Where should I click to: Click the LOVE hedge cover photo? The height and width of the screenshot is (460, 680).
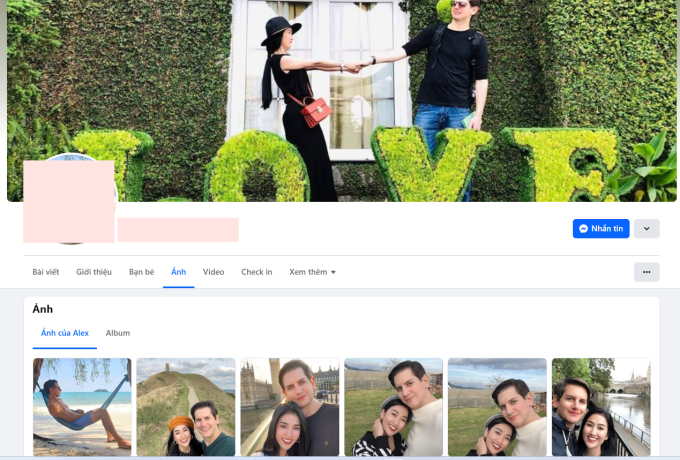coord(340,100)
